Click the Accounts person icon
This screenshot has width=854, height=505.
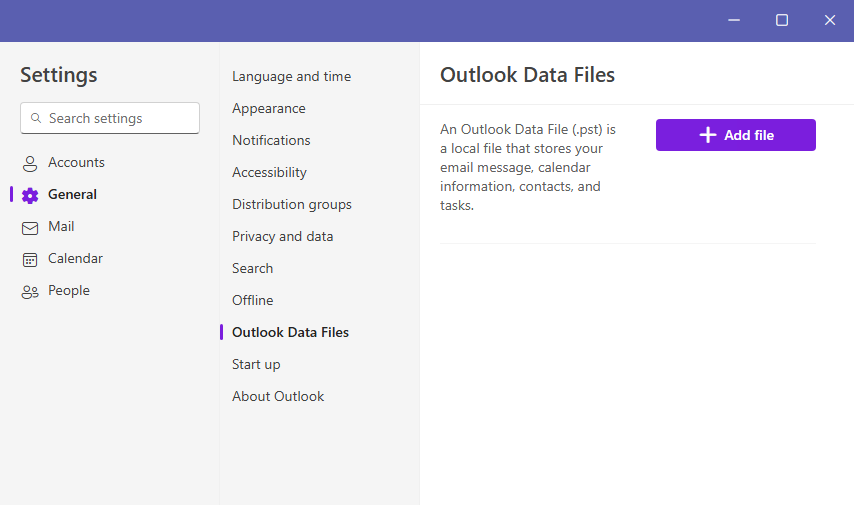point(30,163)
